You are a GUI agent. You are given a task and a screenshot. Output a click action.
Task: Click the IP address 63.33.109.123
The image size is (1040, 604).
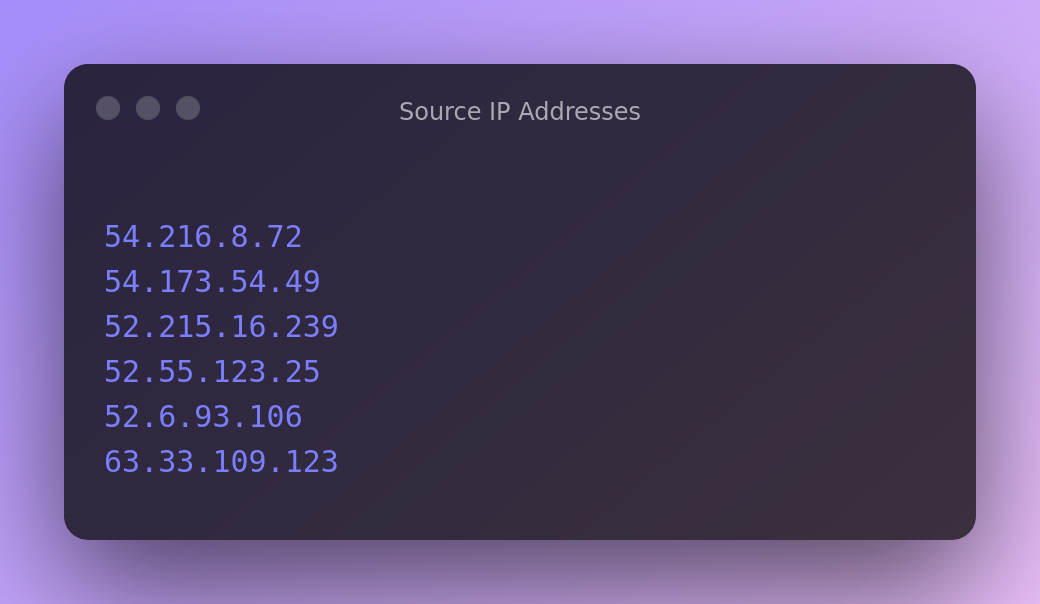[x=221, y=461]
